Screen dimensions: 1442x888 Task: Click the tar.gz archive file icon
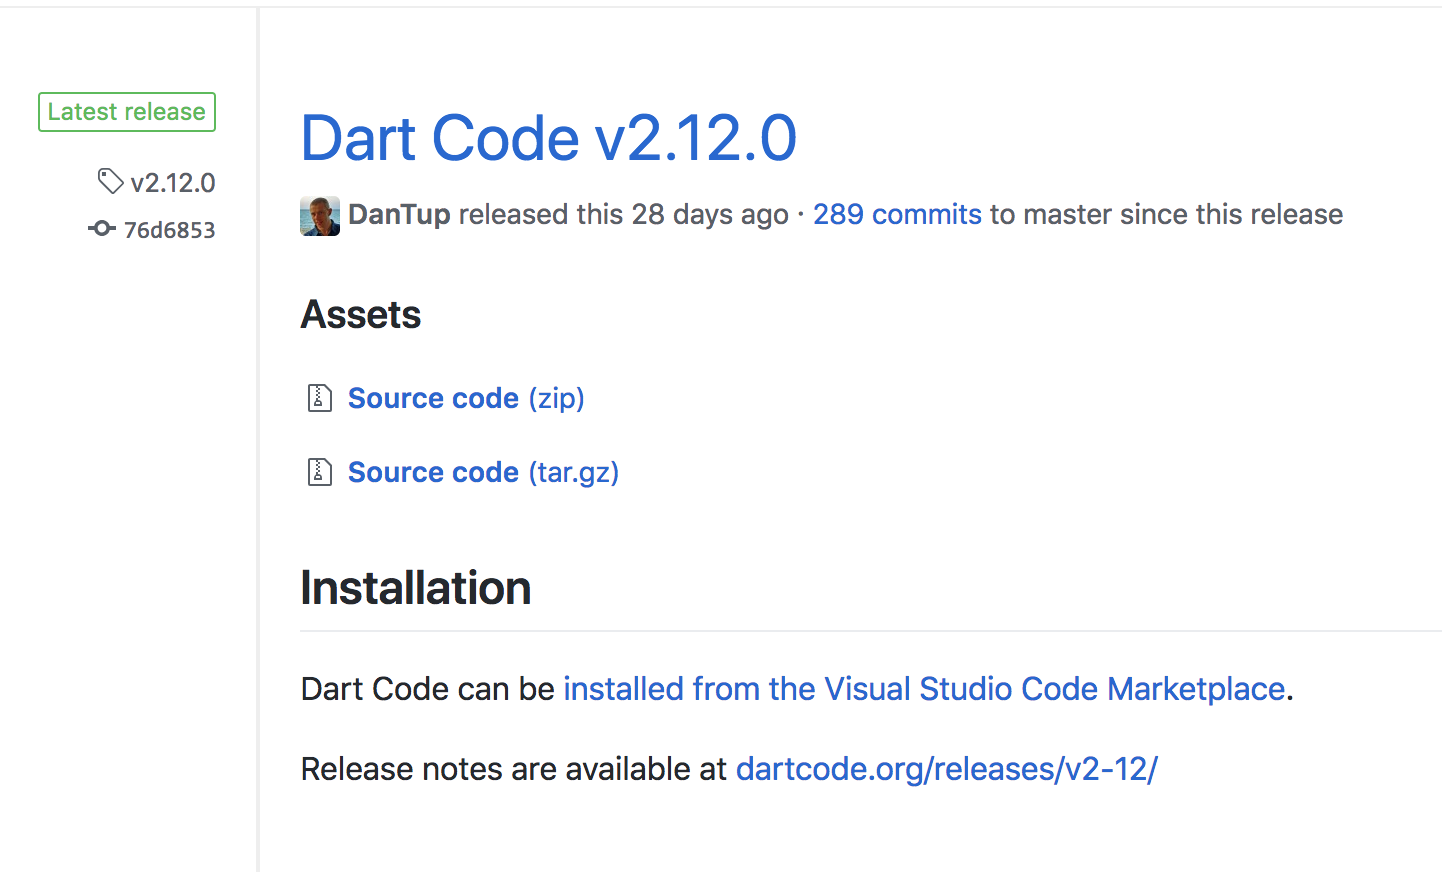pos(319,472)
